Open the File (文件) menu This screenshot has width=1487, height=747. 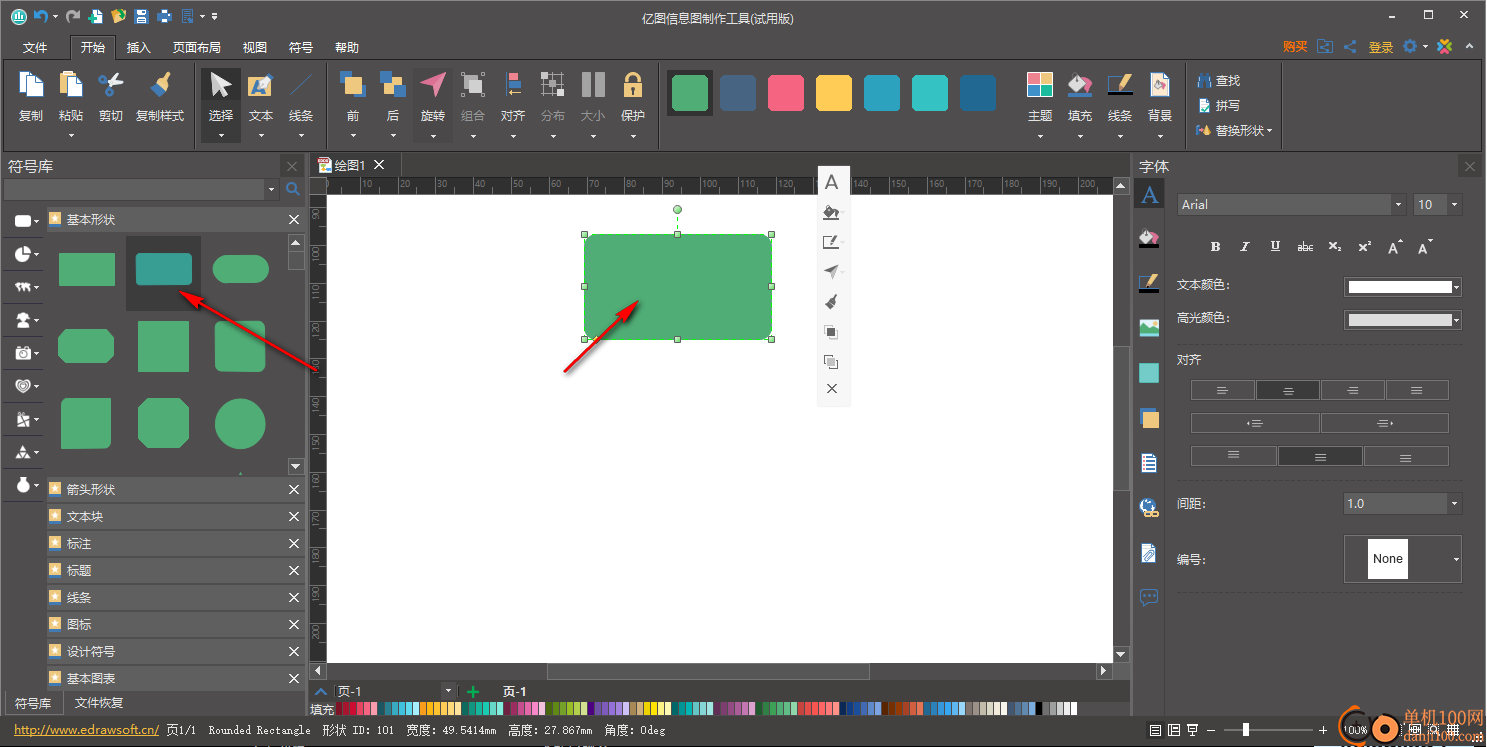tap(35, 47)
